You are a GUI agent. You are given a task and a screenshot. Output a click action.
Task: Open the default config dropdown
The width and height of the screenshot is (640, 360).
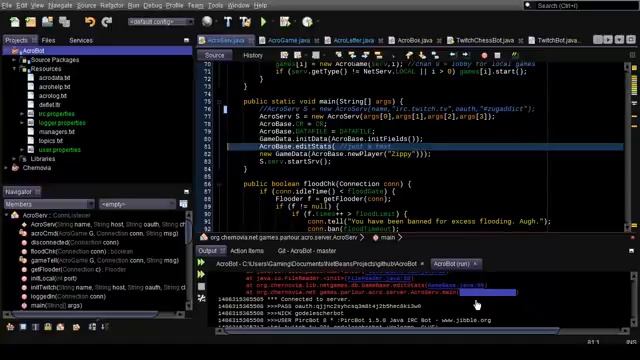(161, 22)
